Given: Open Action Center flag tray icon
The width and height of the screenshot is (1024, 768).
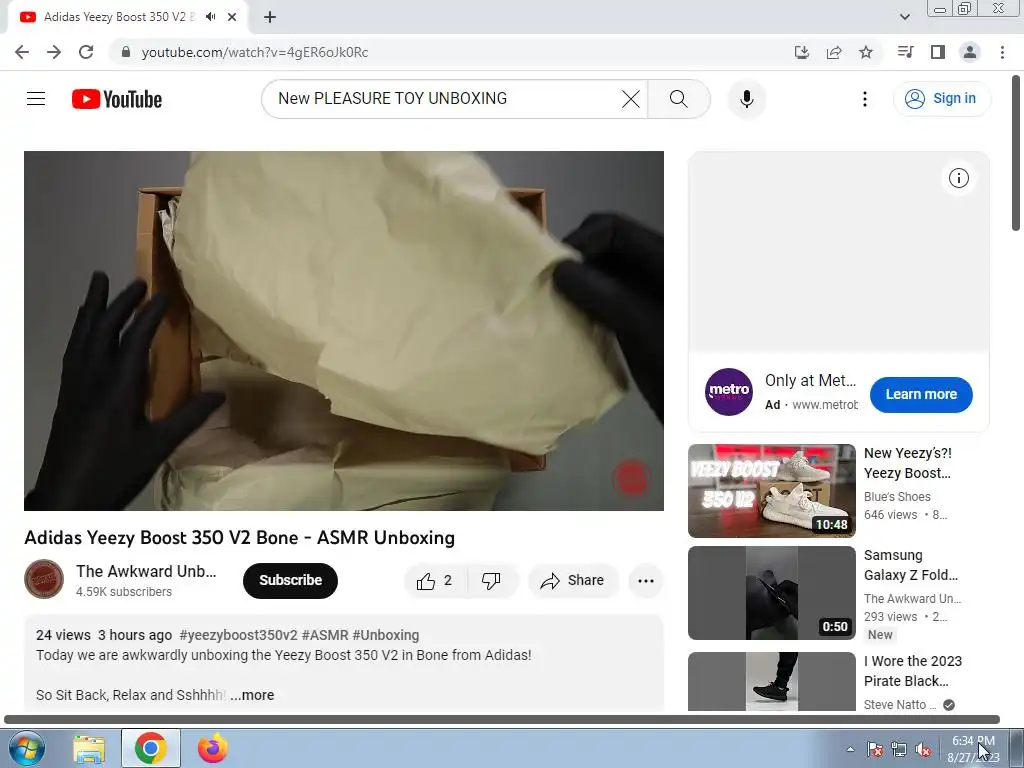Looking at the screenshot, I should click(875, 750).
